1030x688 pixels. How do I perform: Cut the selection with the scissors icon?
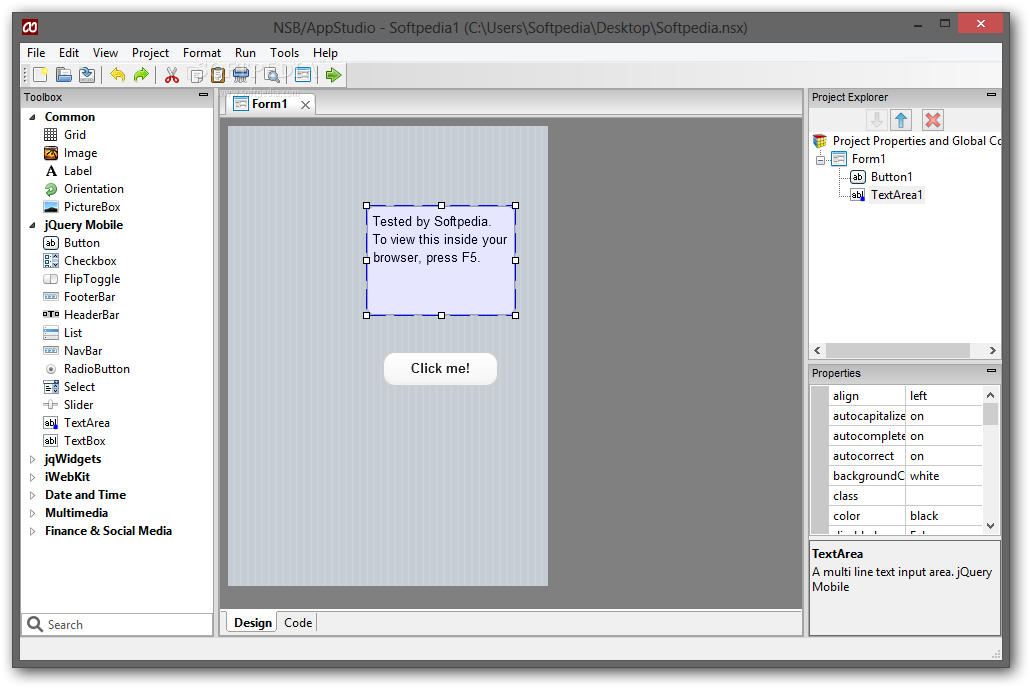point(171,75)
